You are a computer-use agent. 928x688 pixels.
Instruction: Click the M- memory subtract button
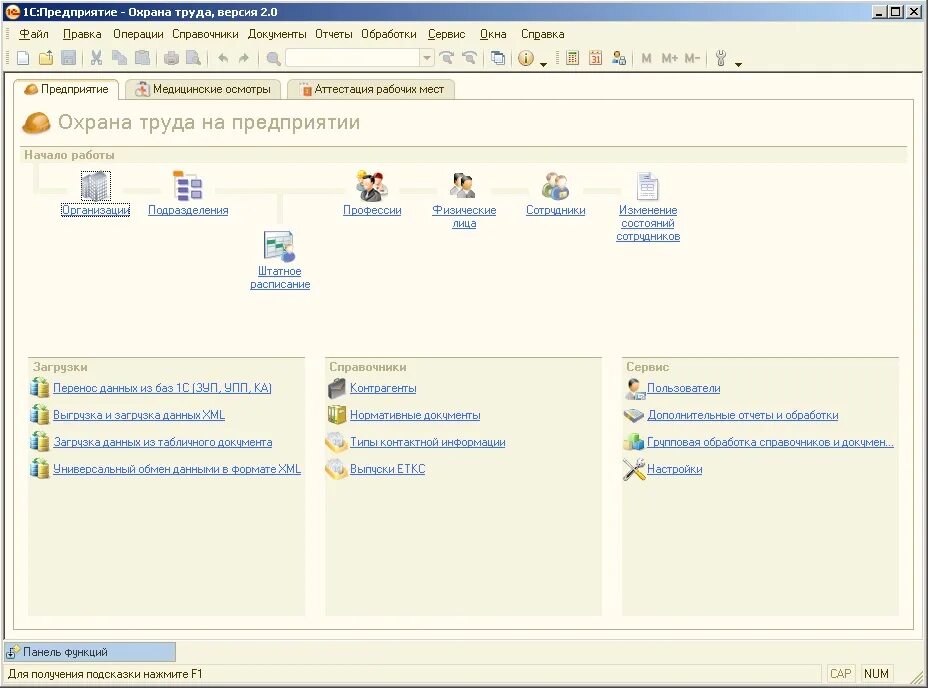tap(692, 58)
